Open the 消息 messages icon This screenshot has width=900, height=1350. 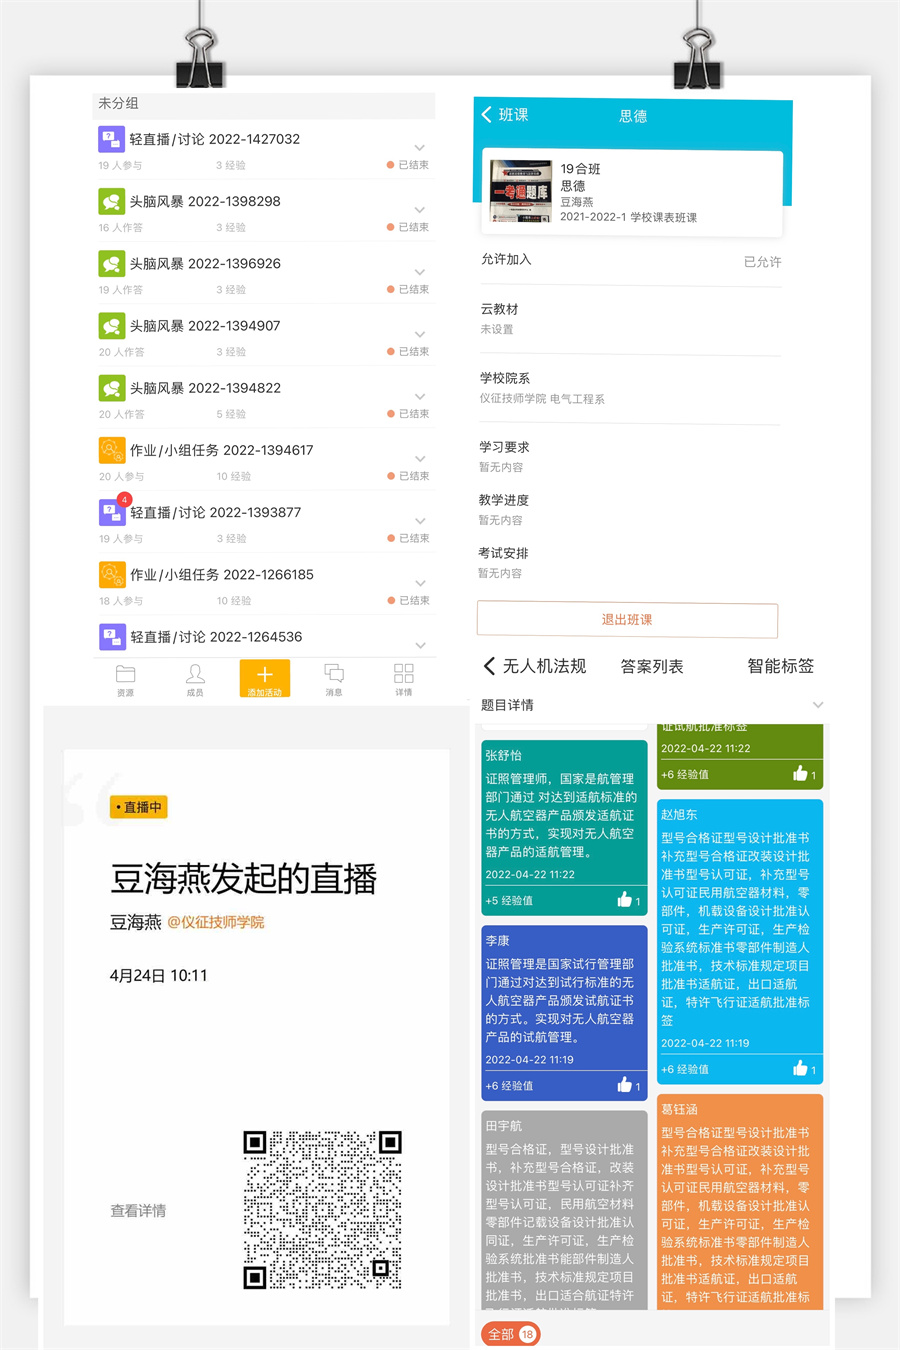click(334, 675)
